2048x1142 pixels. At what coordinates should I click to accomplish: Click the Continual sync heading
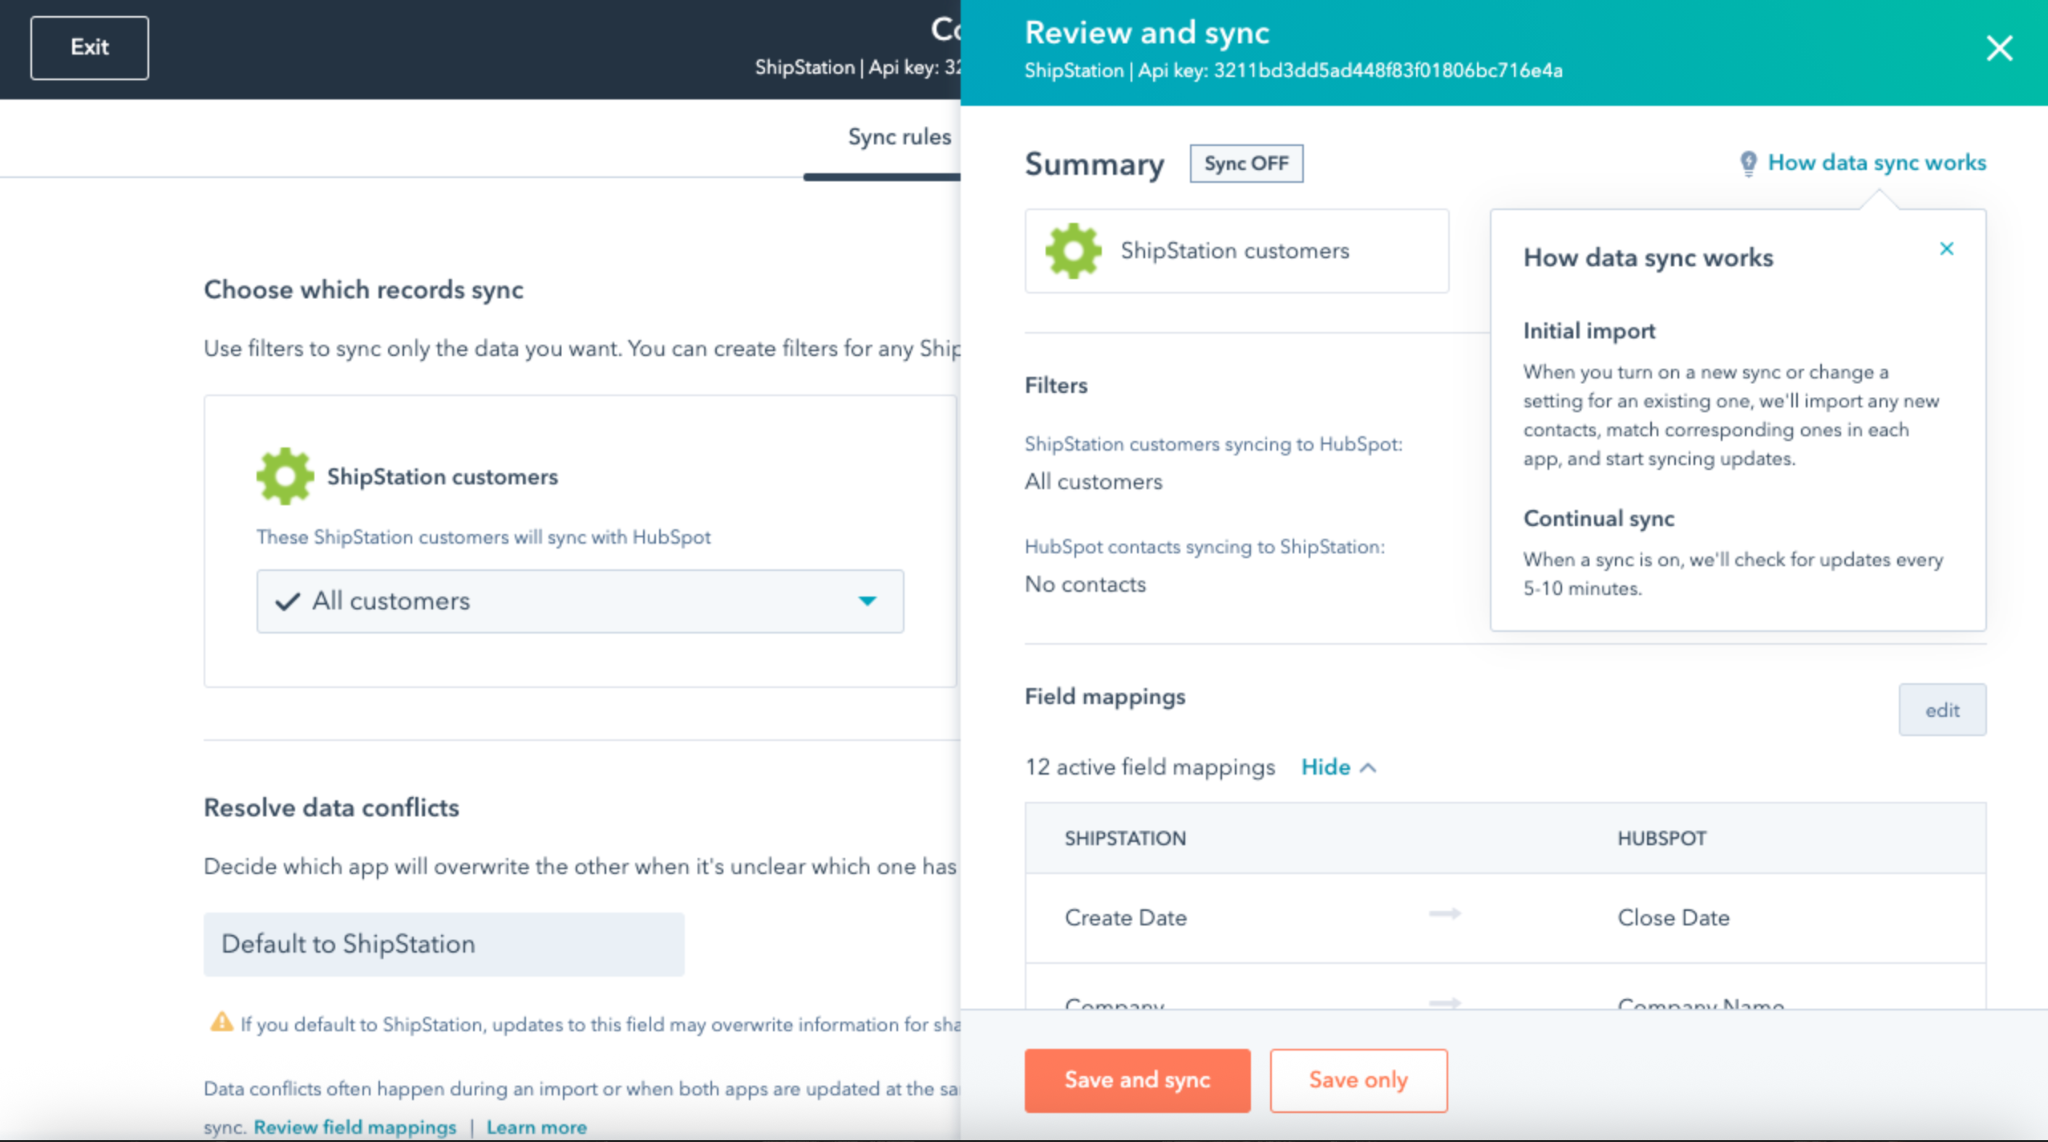(1598, 518)
